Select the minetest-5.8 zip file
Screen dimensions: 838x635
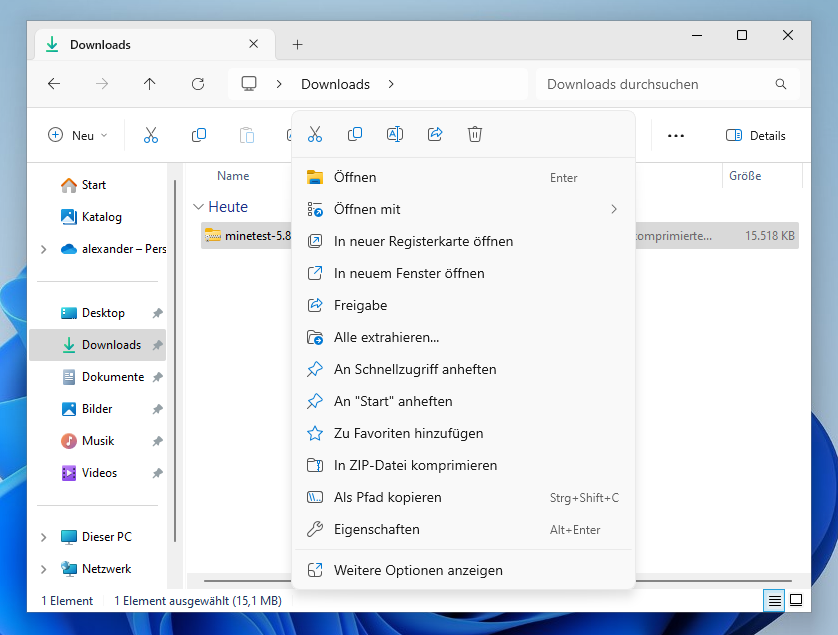247,236
